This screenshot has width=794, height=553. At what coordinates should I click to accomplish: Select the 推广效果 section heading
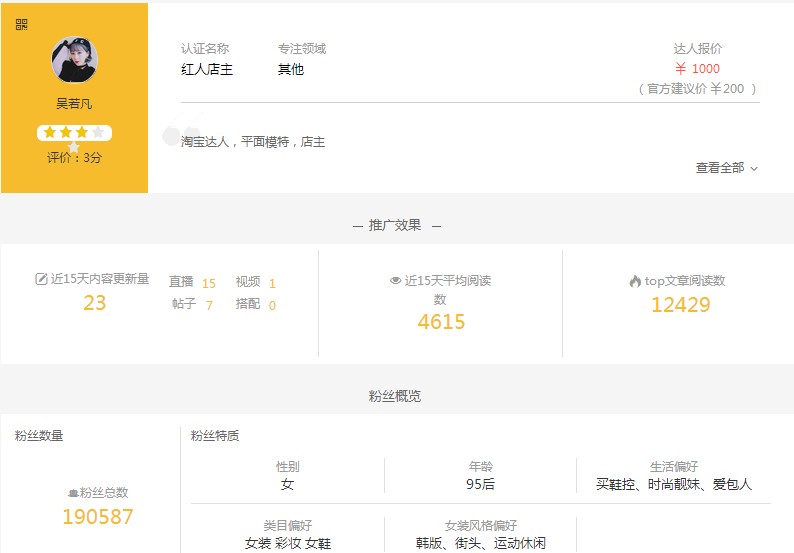click(395, 225)
